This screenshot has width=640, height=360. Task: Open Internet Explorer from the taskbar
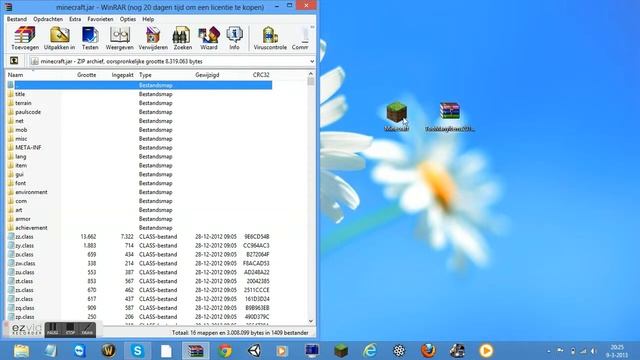[370, 351]
